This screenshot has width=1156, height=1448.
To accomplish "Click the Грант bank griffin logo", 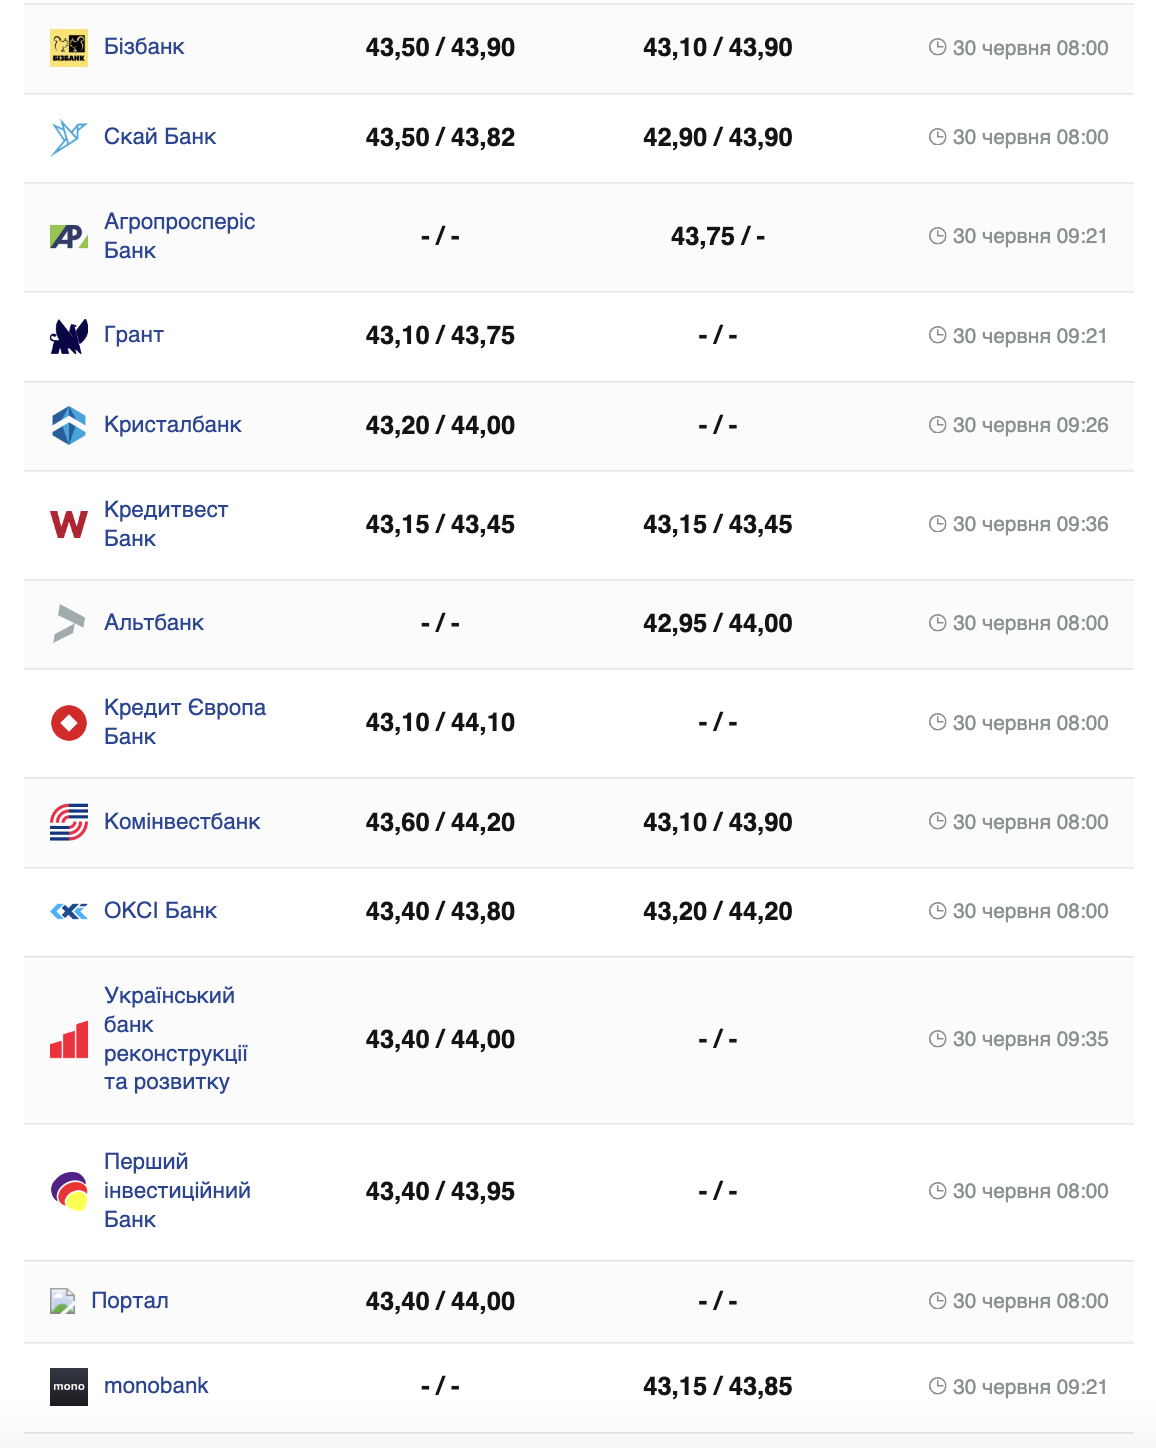I will pos(69,336).
